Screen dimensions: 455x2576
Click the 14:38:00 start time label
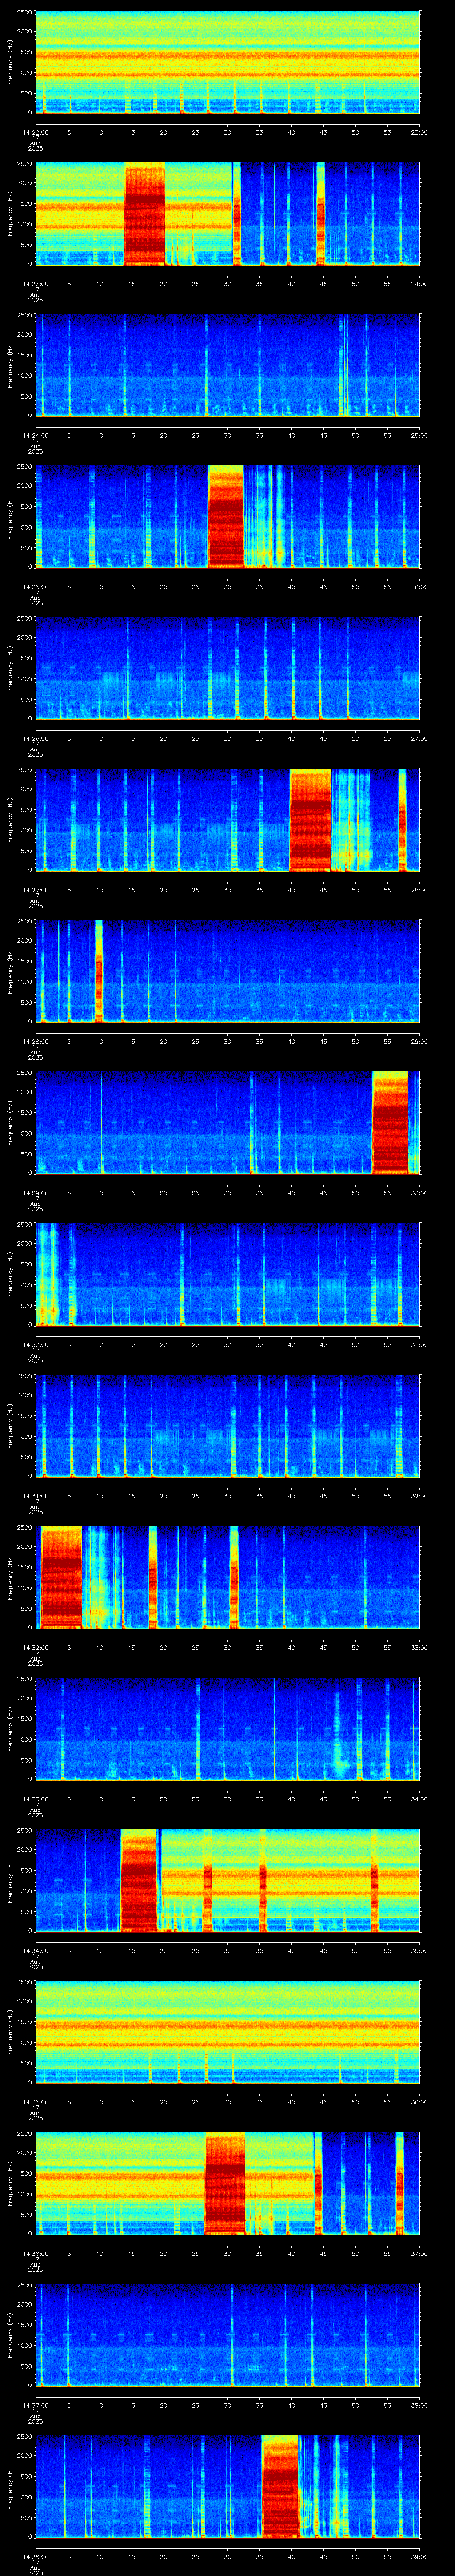click(36, 2556)
